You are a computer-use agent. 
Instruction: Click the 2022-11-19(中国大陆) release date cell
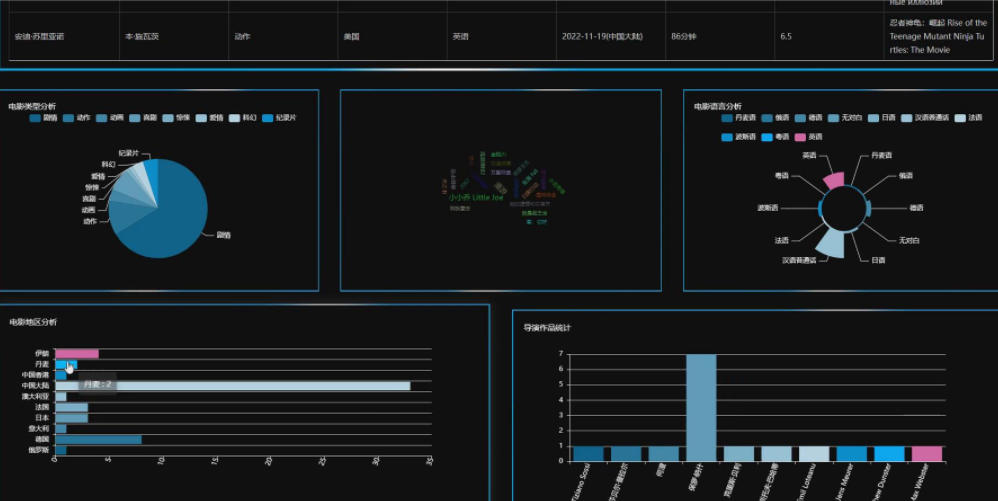[x=601, y=36]
